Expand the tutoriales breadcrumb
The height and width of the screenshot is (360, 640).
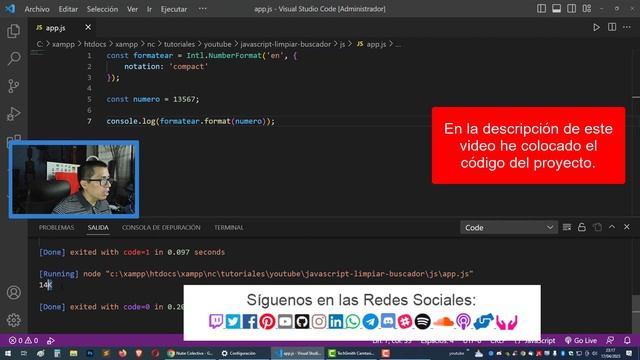pyautogui.click(x=179, y=44)
